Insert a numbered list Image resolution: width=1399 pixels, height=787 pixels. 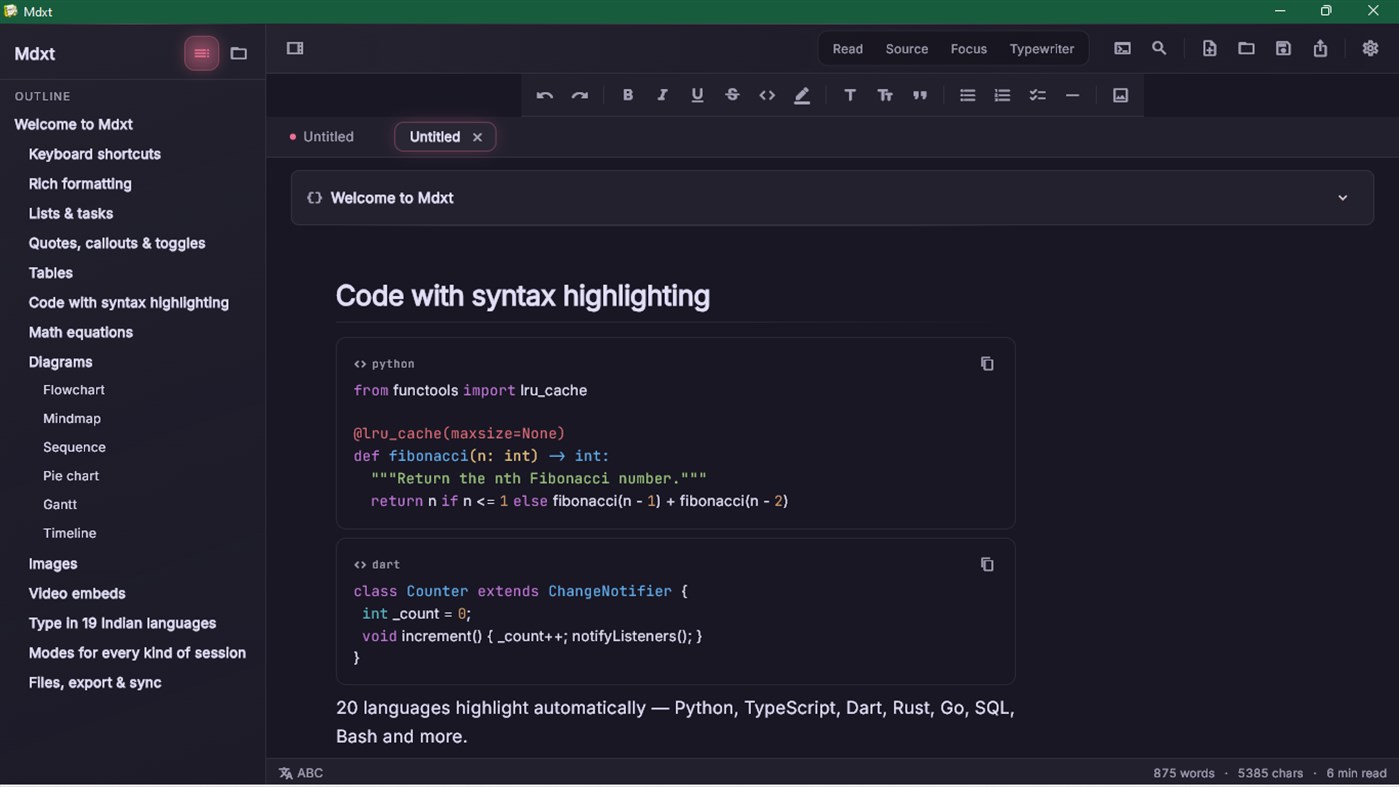(1002, 96)
